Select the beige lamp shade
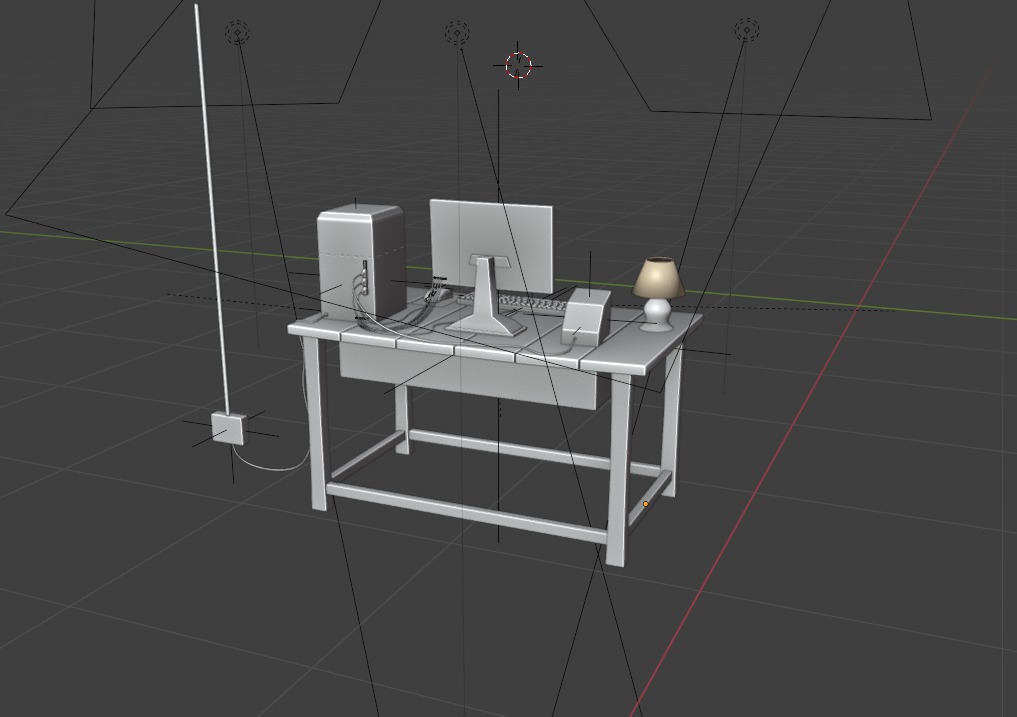The image size is (1017, 717). (x=659, y=278)
